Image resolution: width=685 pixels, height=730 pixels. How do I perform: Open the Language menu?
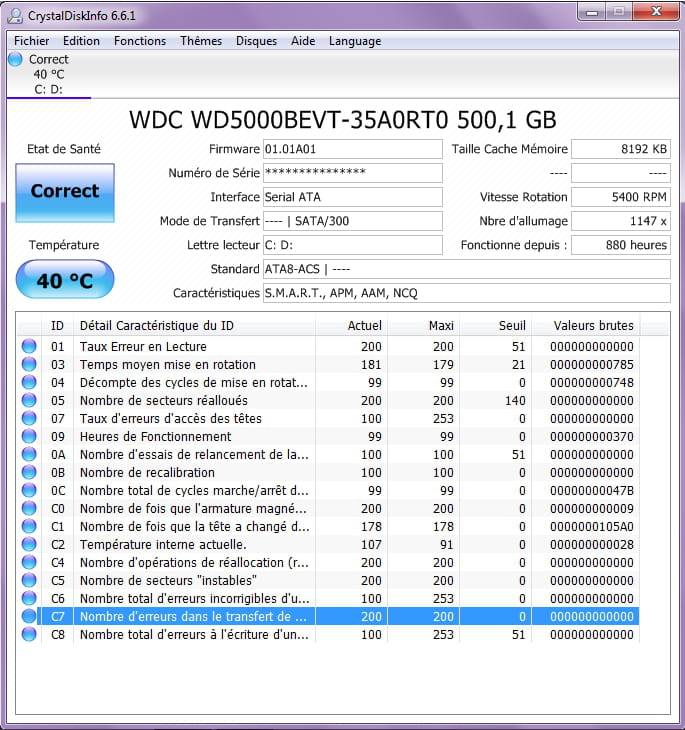355,41
